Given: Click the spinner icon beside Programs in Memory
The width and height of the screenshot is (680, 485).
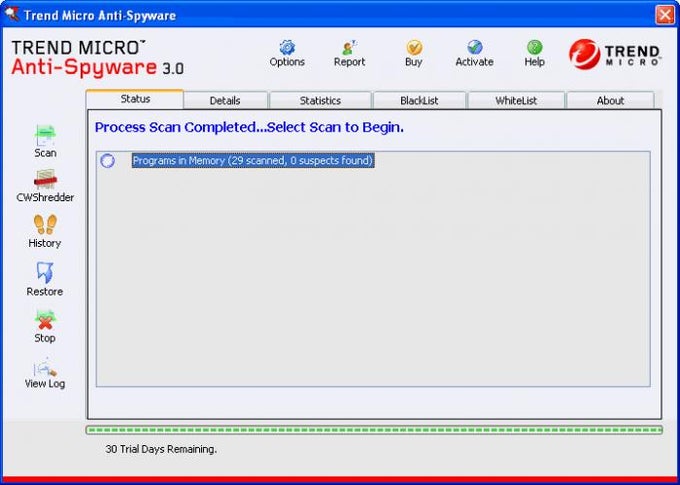Looking at the screenshot, I should click(x=108, y=161).
